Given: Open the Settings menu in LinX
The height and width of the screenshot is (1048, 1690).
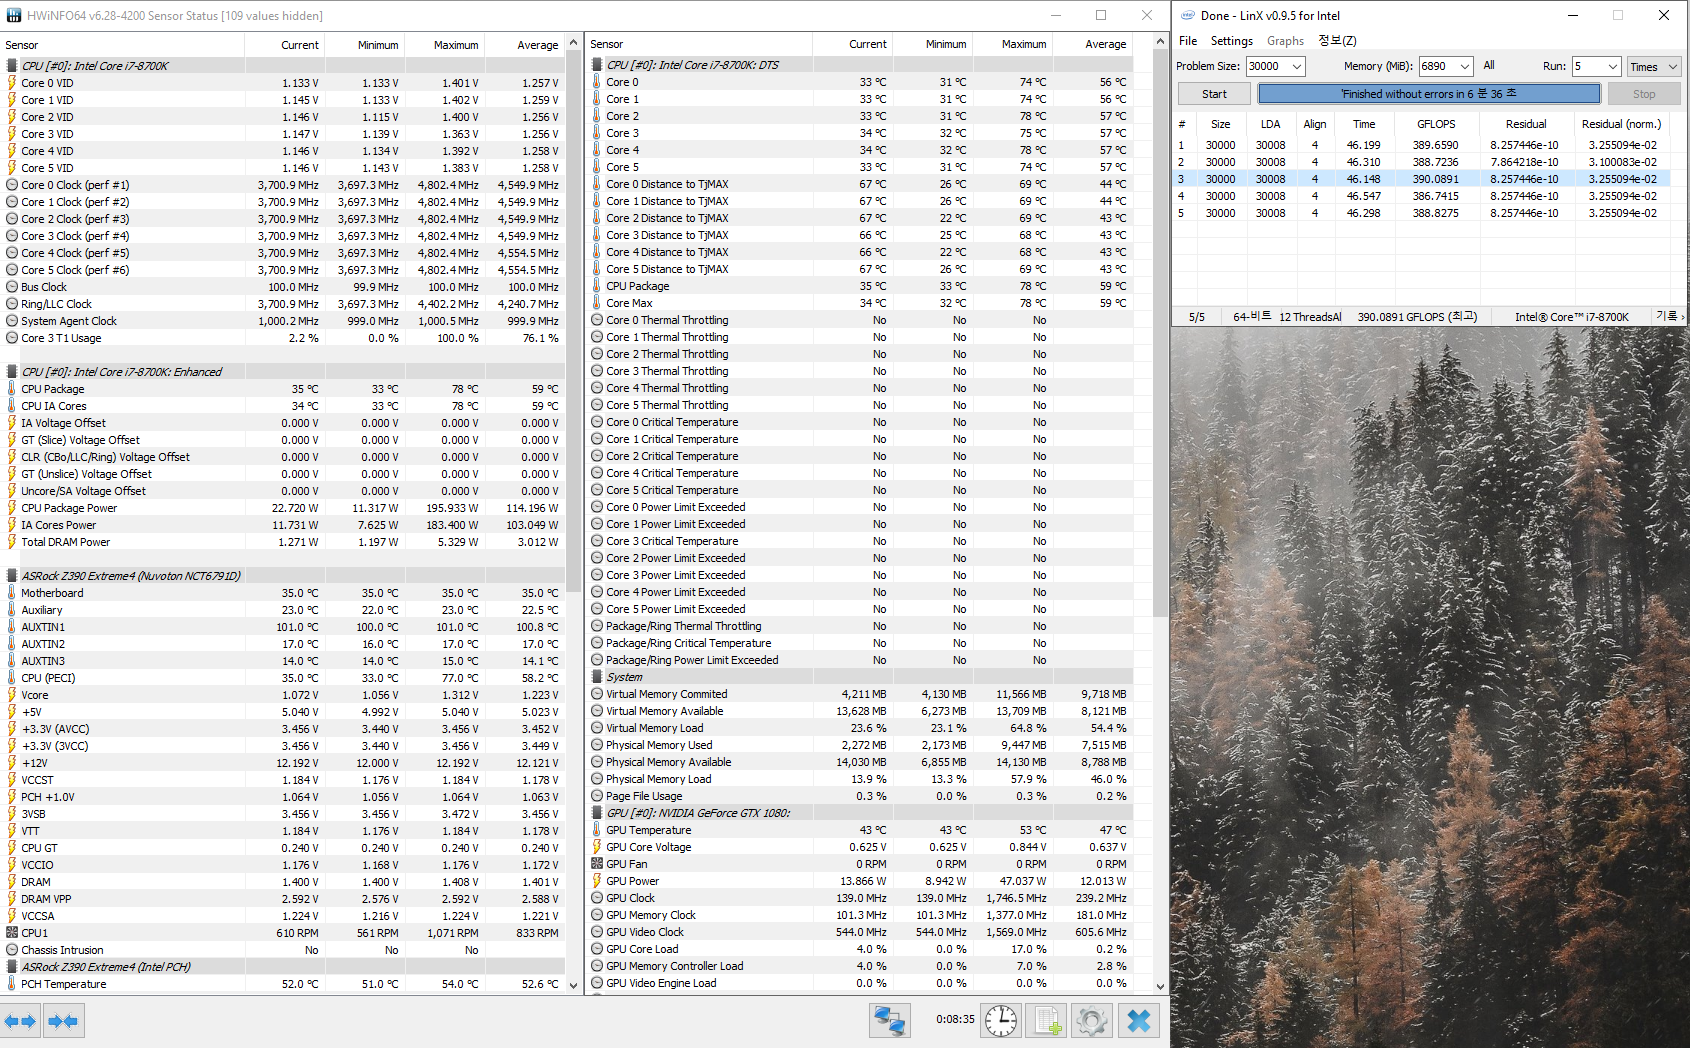Looking at the screenshot, I should pos(1231,41).
